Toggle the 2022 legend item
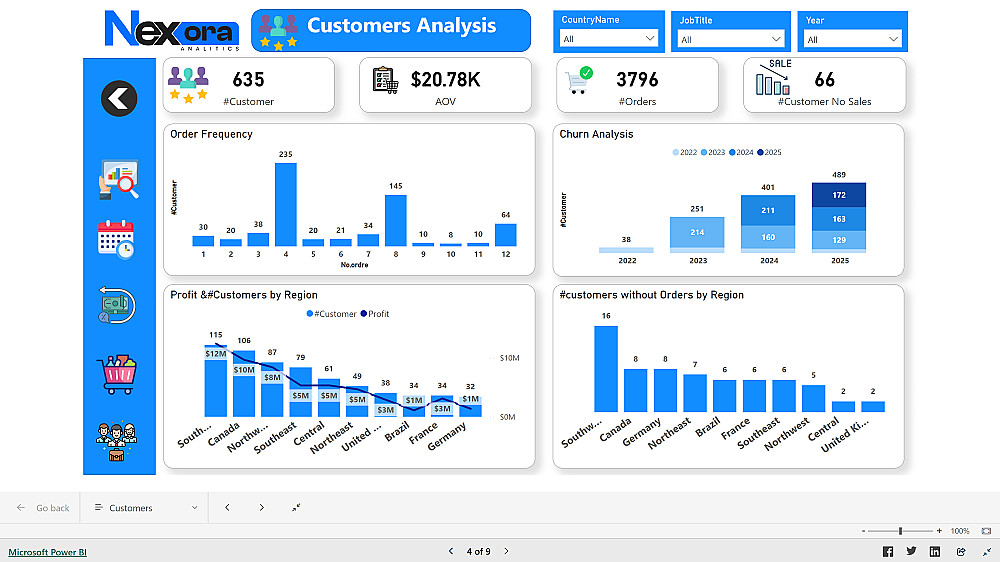Viewport: 1000px width, 562px height. 685,152
